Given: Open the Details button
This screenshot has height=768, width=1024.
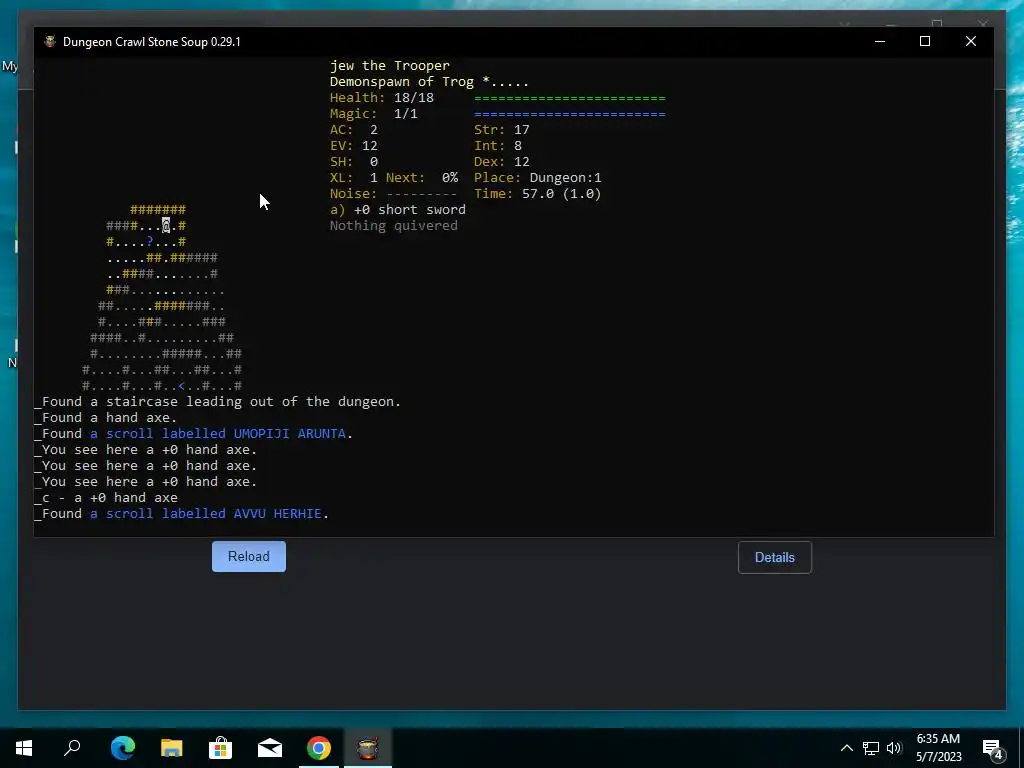Looking at the screenshot, I should [x=775, y=557].
